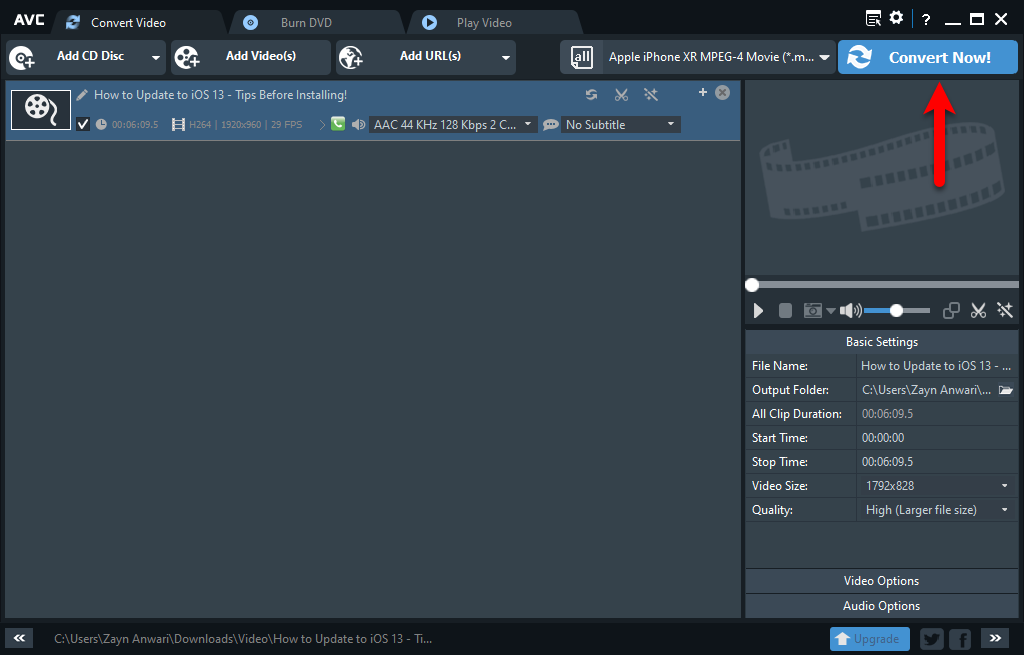The height and width of the screenshot is (655, 1024).
Task: Expand the Audio Options section
Action: (x=882, y=606)
